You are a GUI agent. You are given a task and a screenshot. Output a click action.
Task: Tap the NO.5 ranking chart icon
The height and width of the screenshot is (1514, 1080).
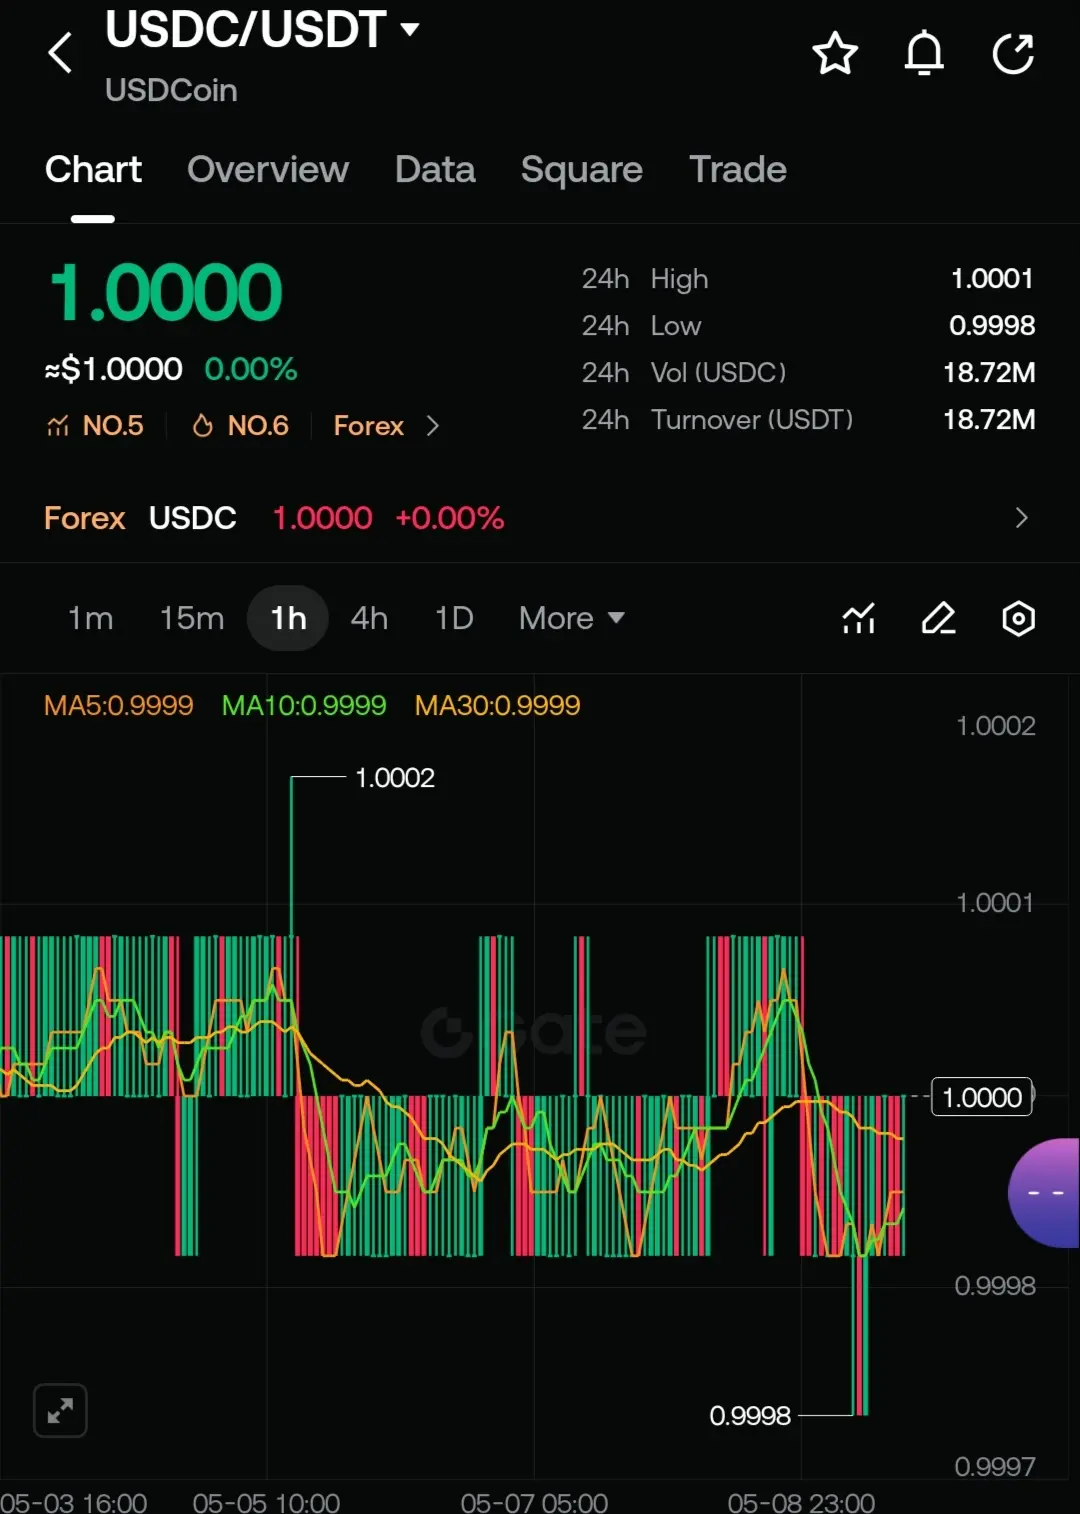point(58,426)
